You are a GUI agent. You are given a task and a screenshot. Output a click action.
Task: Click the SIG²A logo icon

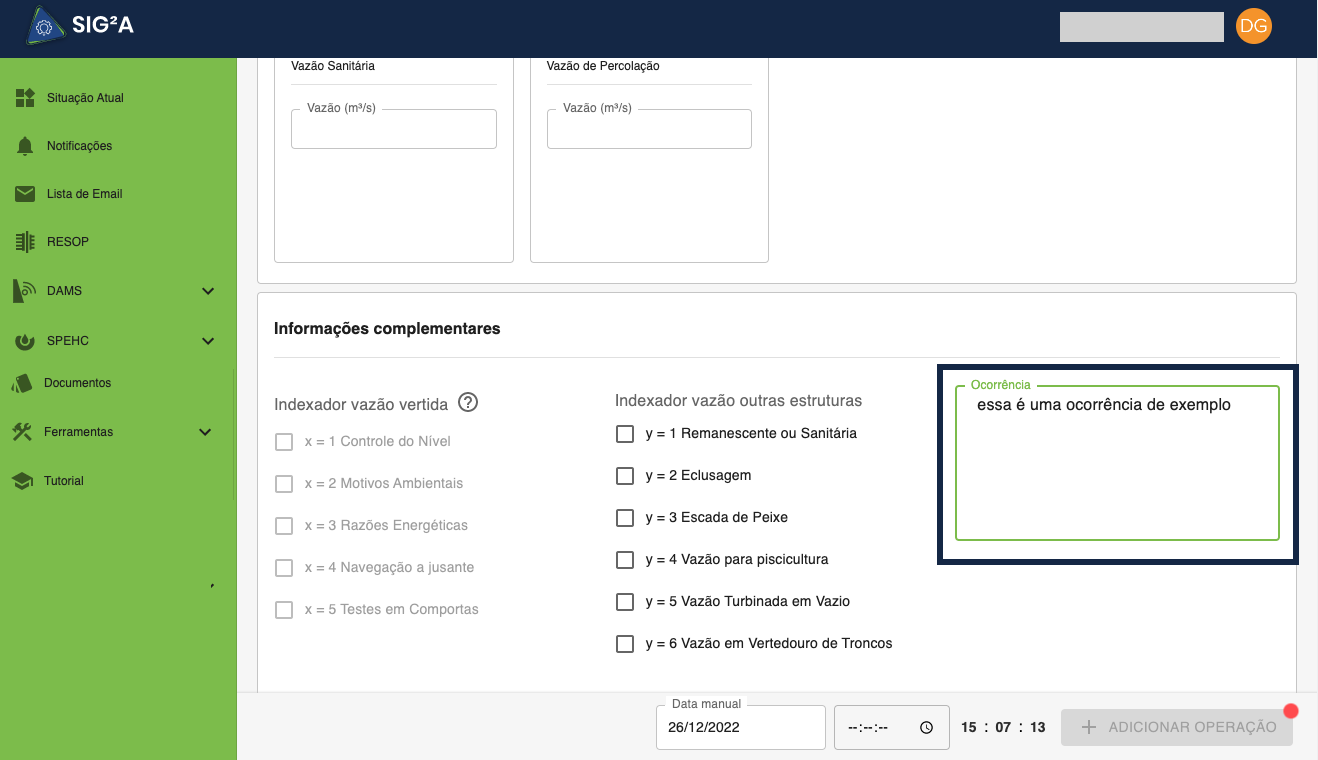[44, 27]
